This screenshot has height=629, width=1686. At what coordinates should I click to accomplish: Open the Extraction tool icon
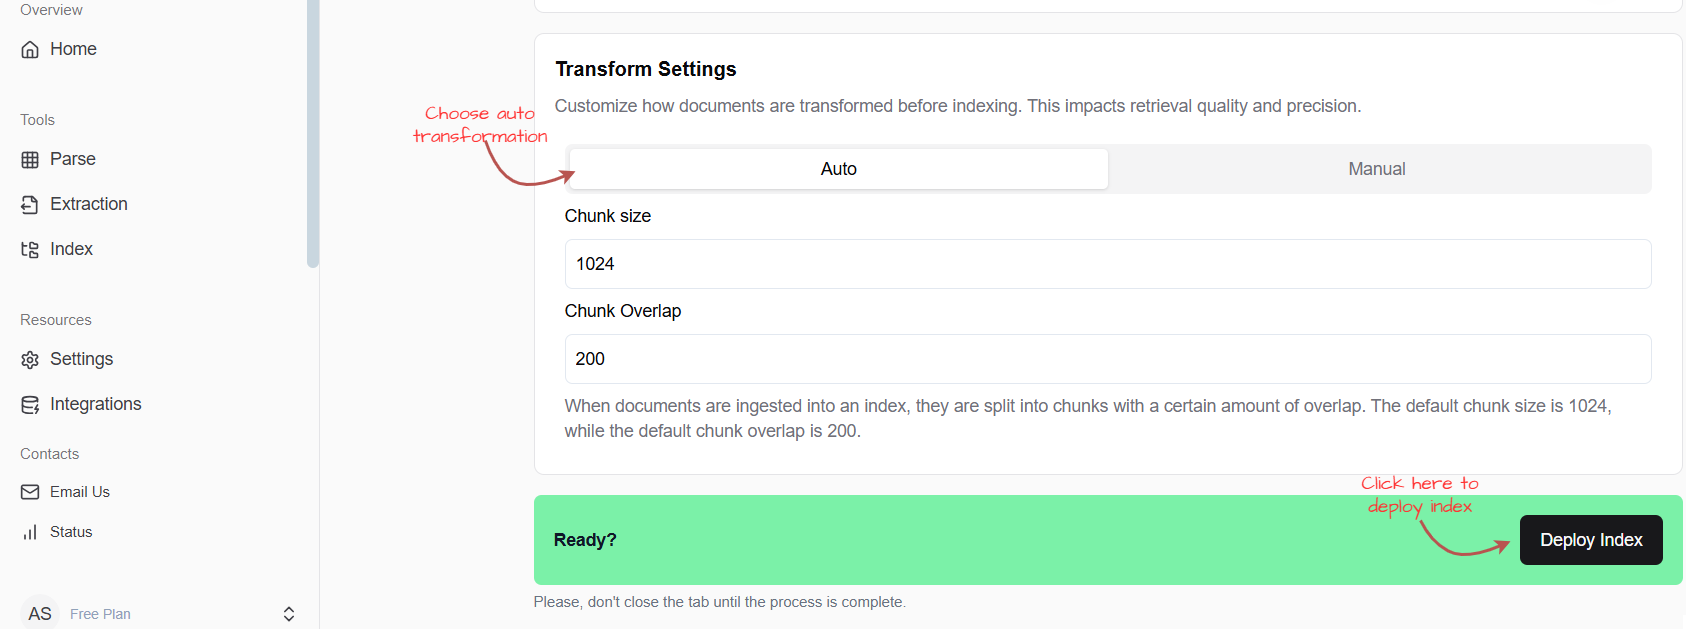30,203
